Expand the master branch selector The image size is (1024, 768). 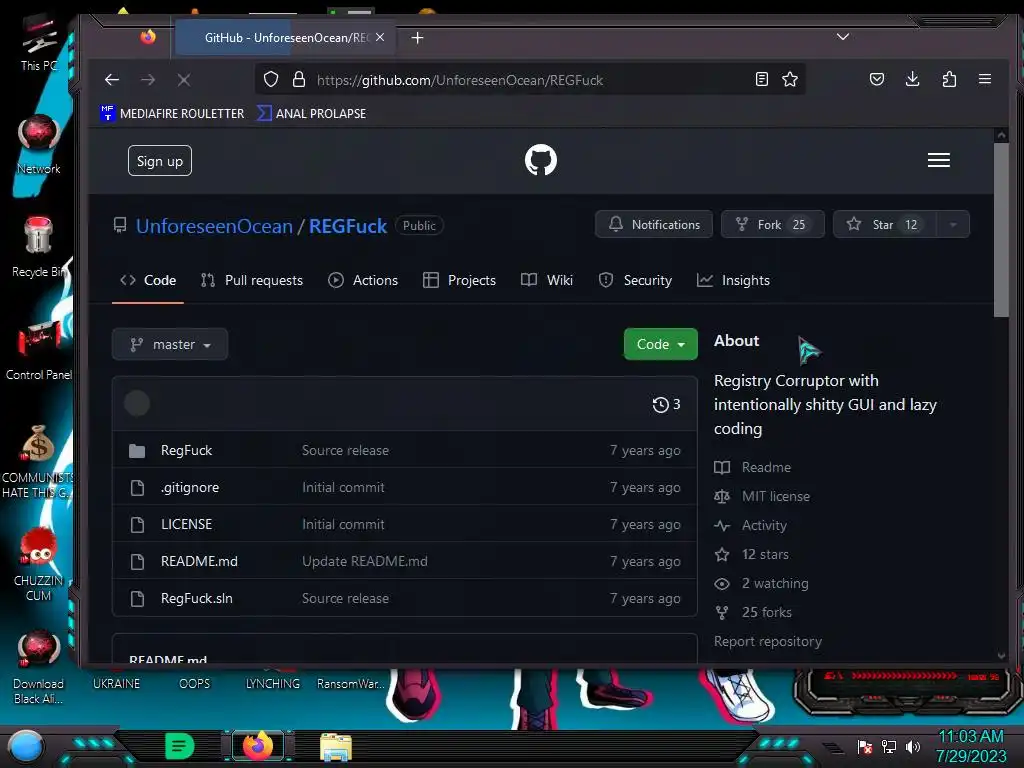click(170, 344)
